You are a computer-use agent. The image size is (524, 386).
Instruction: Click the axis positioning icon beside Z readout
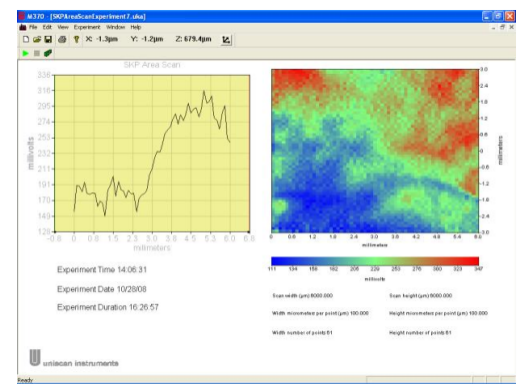click(x=226, y=40)
